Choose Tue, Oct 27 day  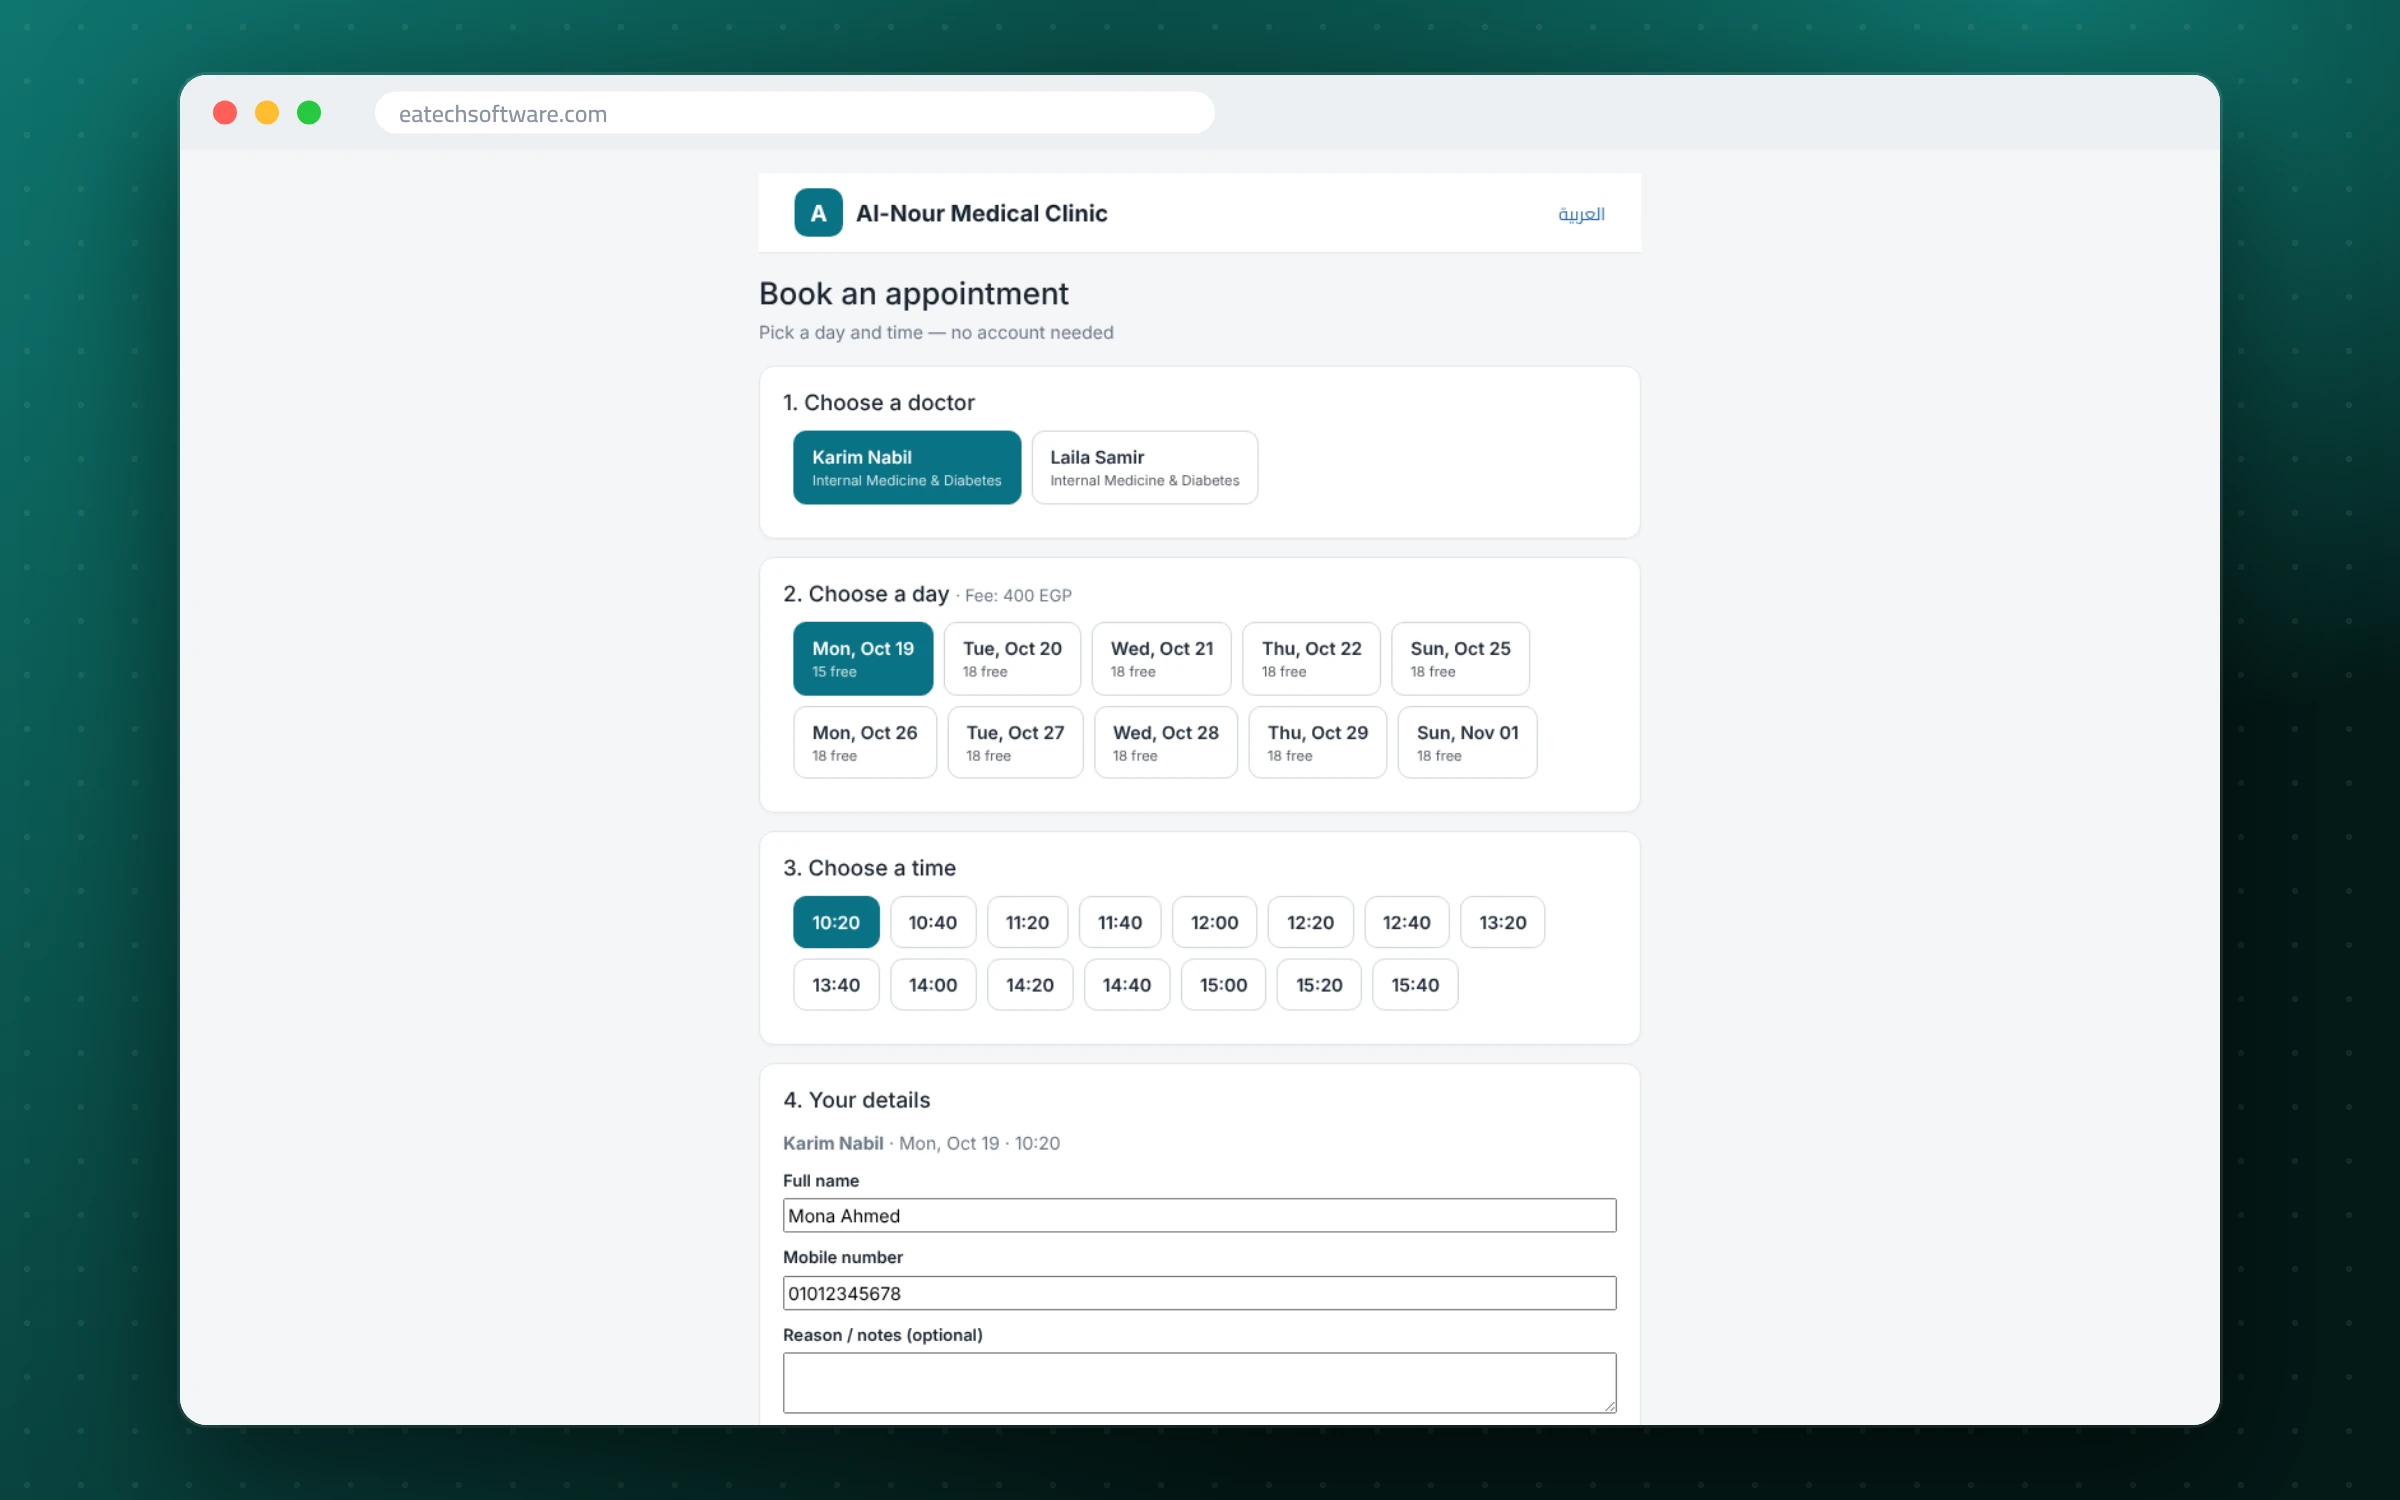(1015, 742)
